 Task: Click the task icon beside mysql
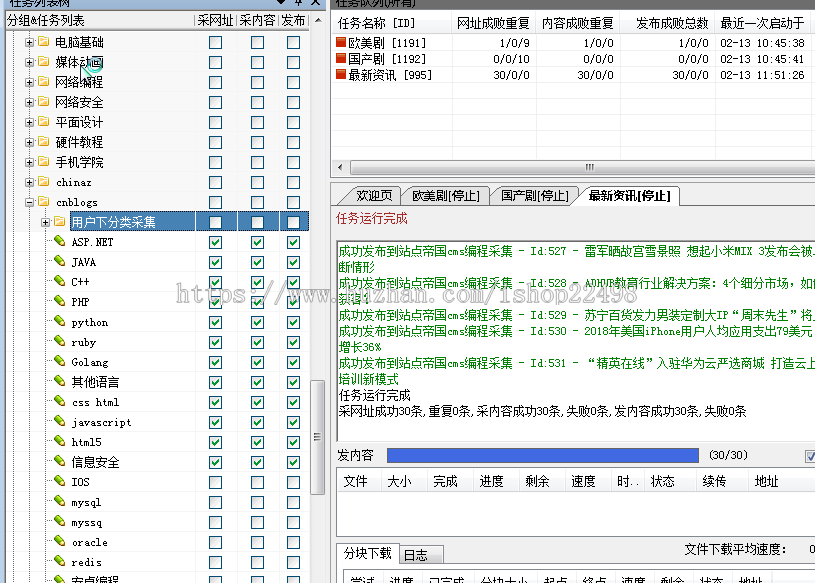pos(60,501)
